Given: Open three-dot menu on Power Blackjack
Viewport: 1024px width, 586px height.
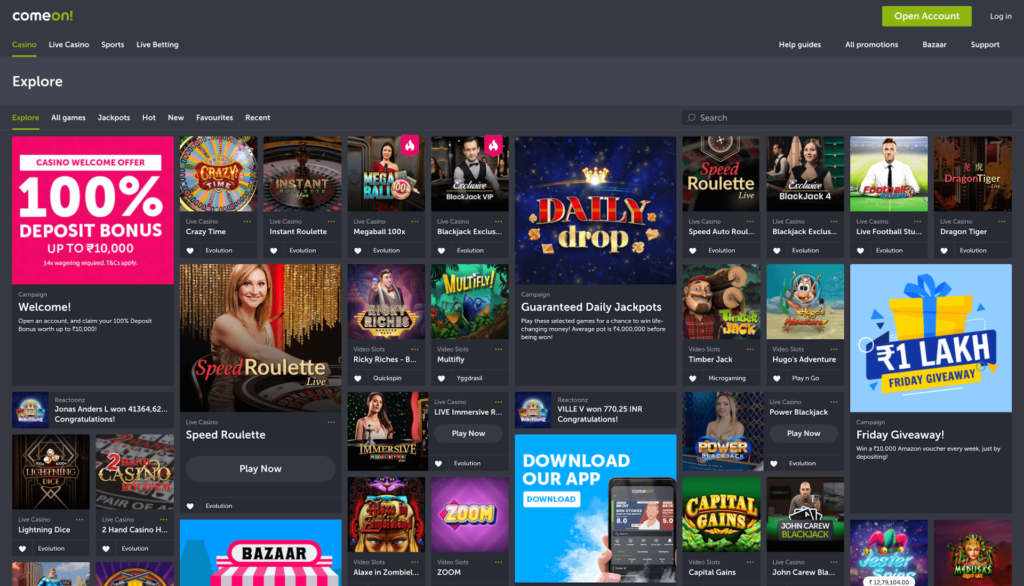Looking at the screenshot, I should point(834,402).
